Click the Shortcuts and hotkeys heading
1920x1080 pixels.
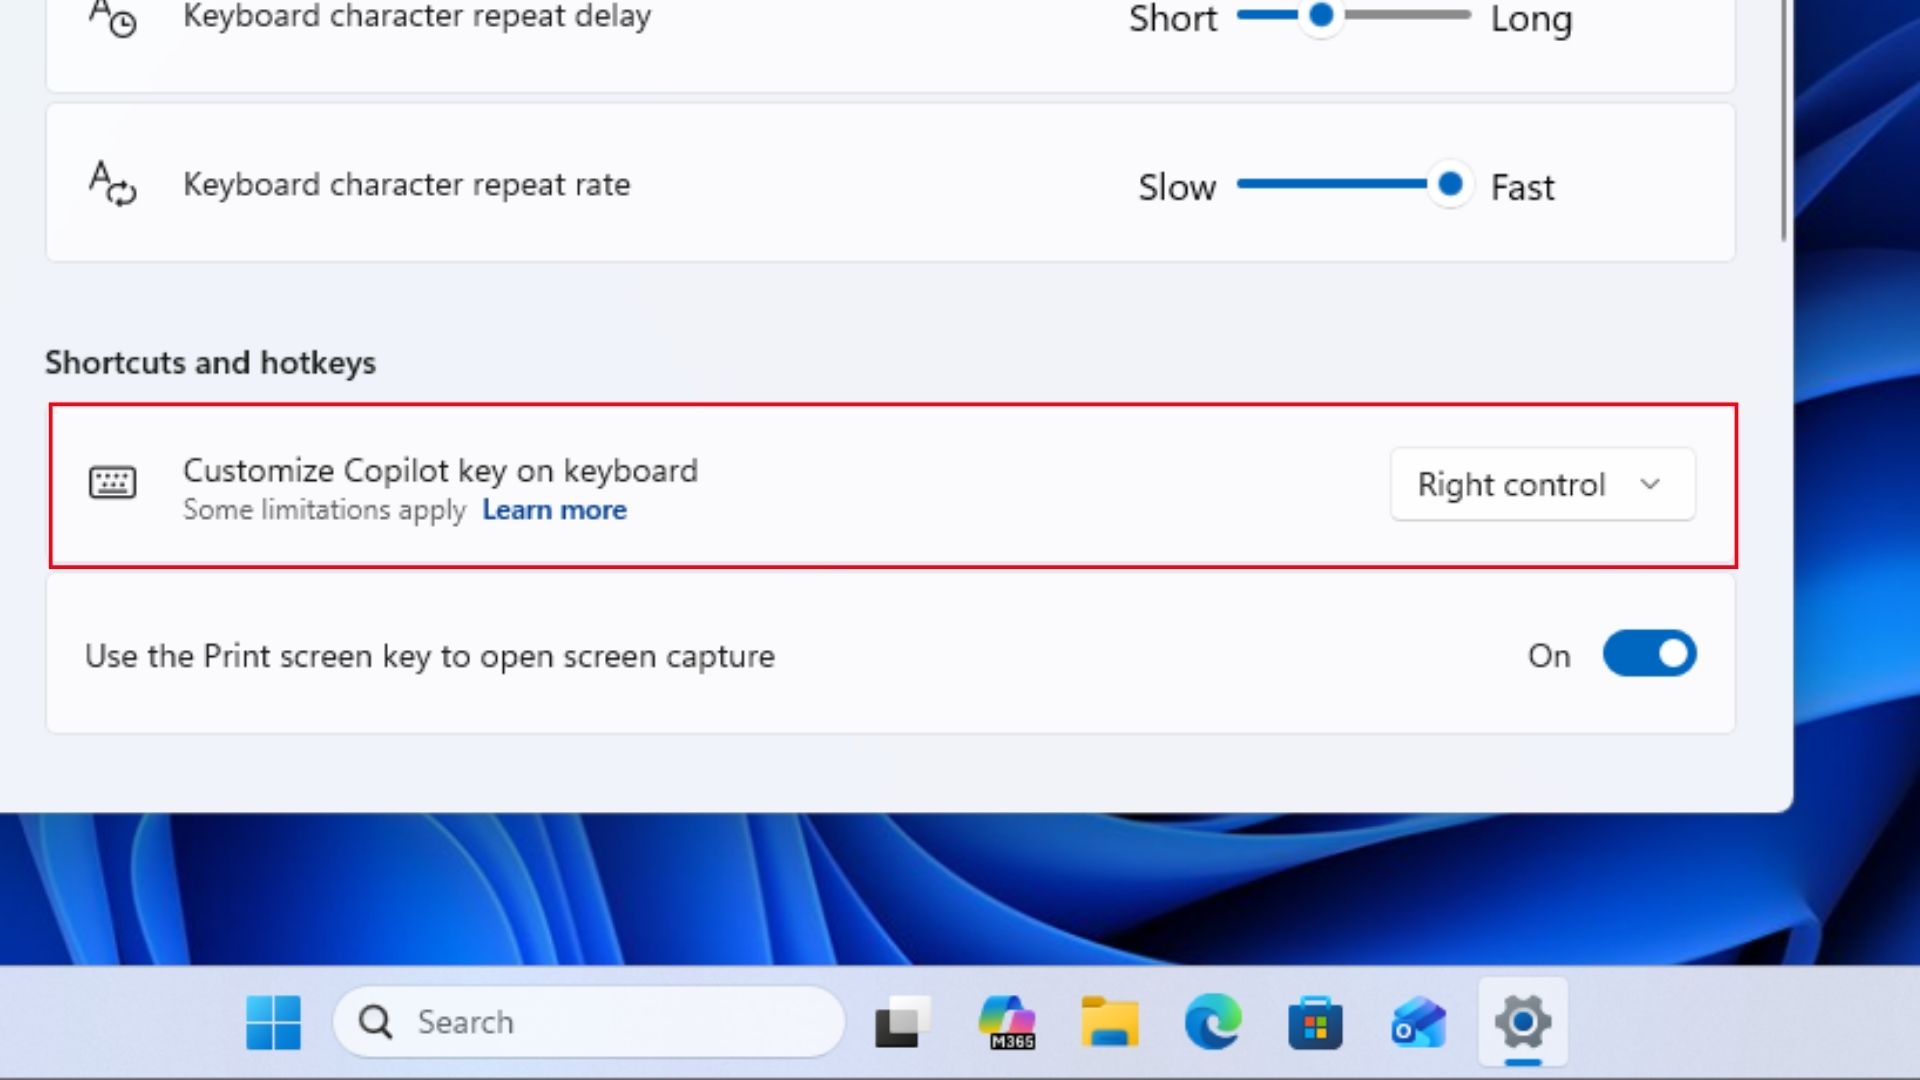(210, 362)
